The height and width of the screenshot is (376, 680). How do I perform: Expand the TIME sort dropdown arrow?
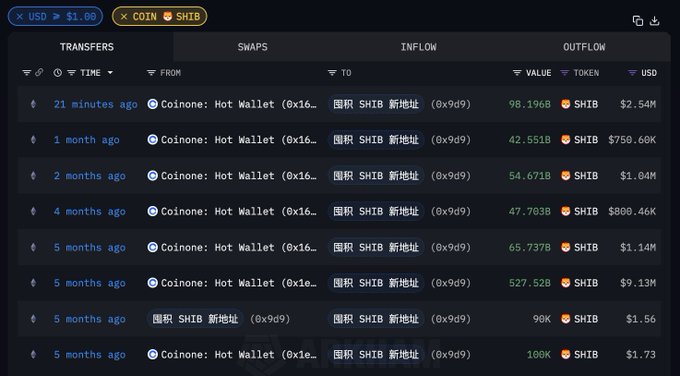pyautogui.click(x=110, y=73)
